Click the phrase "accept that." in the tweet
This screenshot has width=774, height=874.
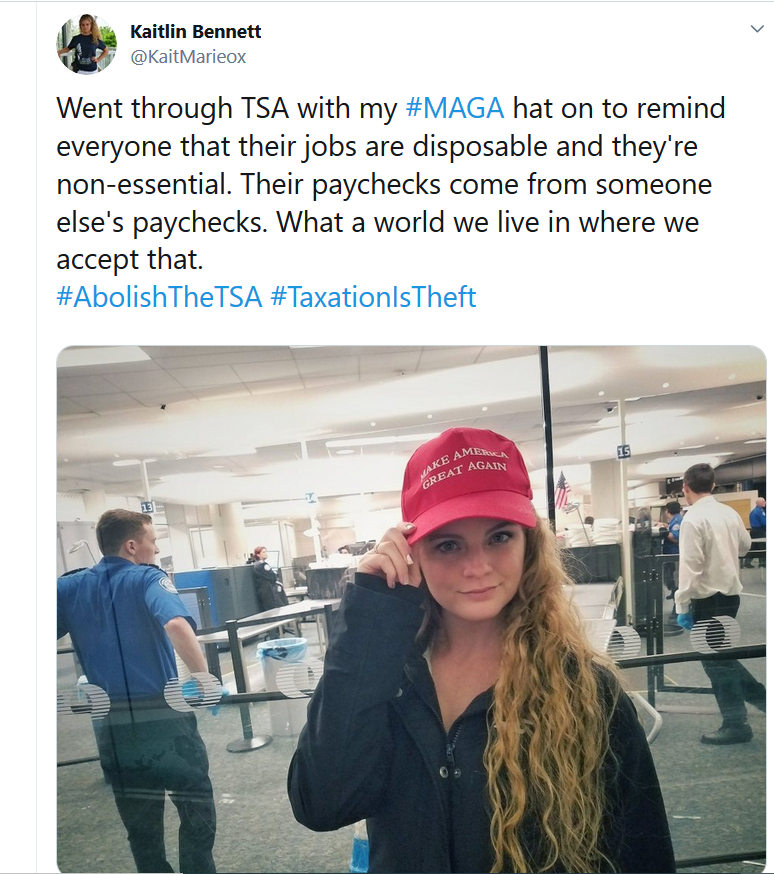point(130,260)
